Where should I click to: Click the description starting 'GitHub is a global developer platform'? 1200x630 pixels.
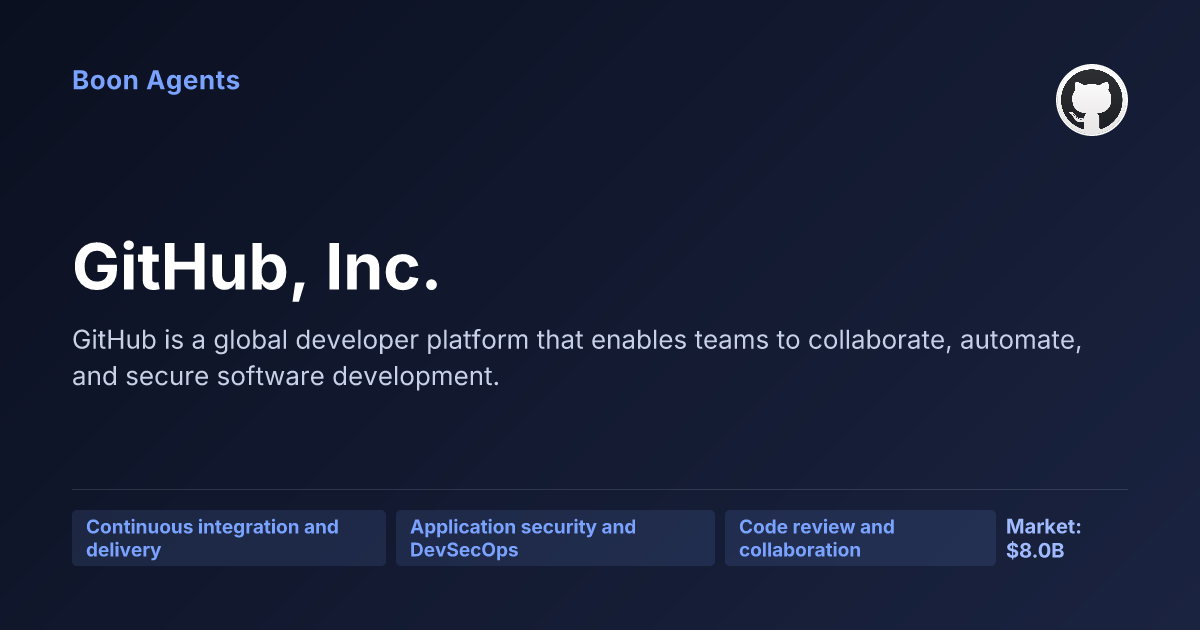click(x=578, y=358)
